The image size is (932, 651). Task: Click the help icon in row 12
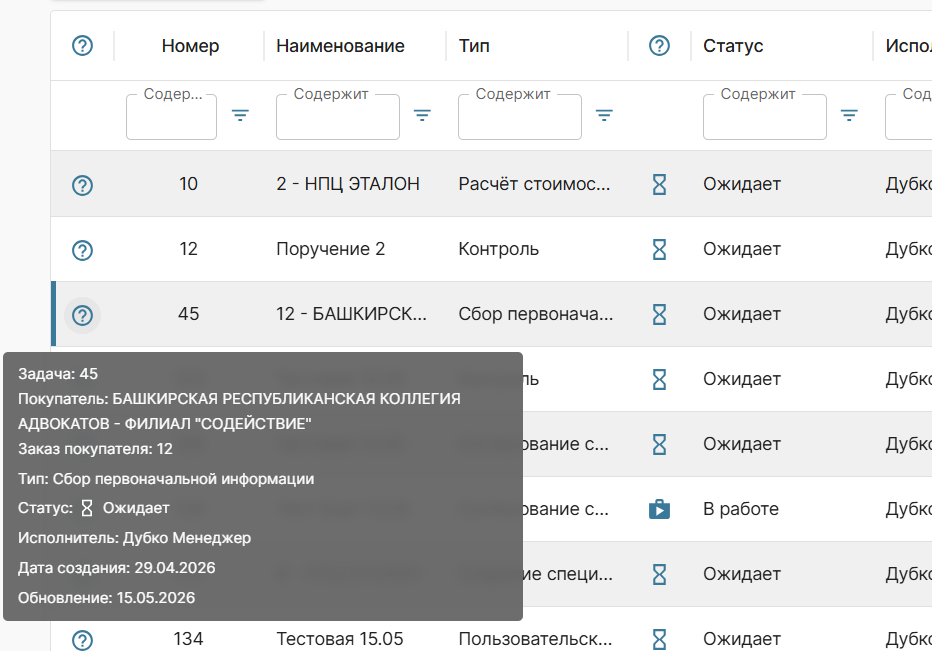coord(82,250)
